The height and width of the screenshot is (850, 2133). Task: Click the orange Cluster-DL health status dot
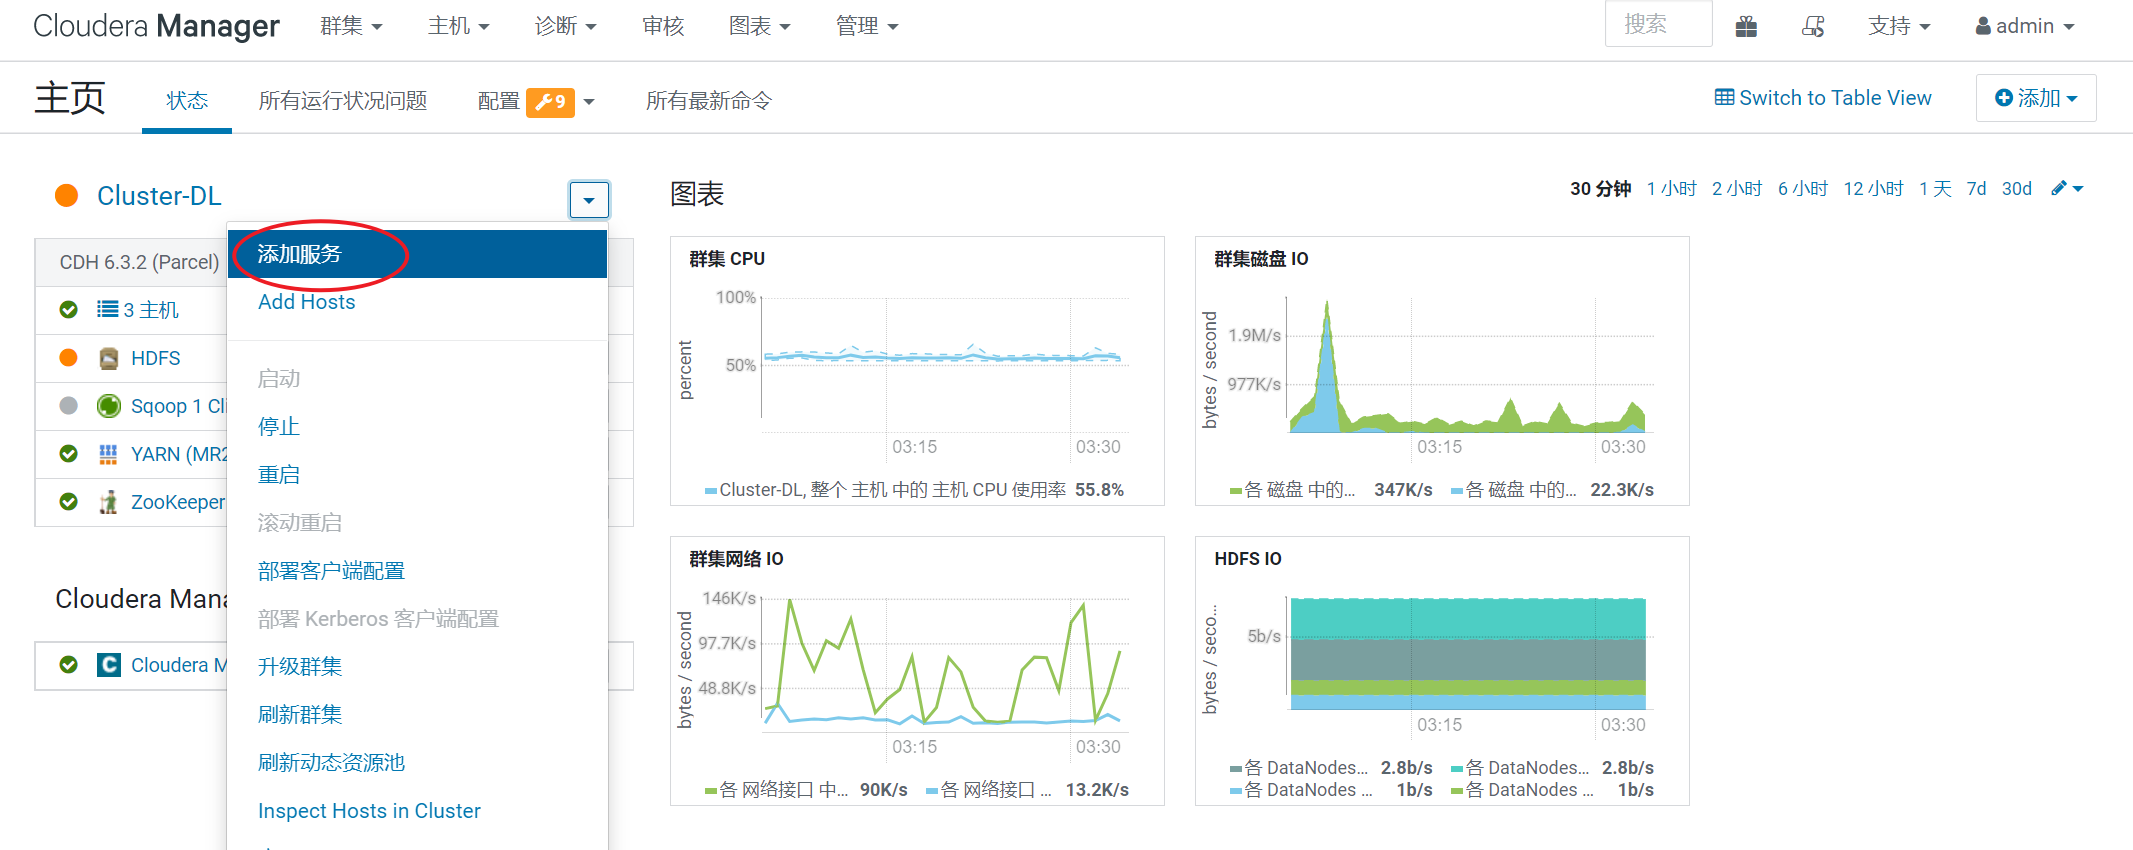click(67, 196)
